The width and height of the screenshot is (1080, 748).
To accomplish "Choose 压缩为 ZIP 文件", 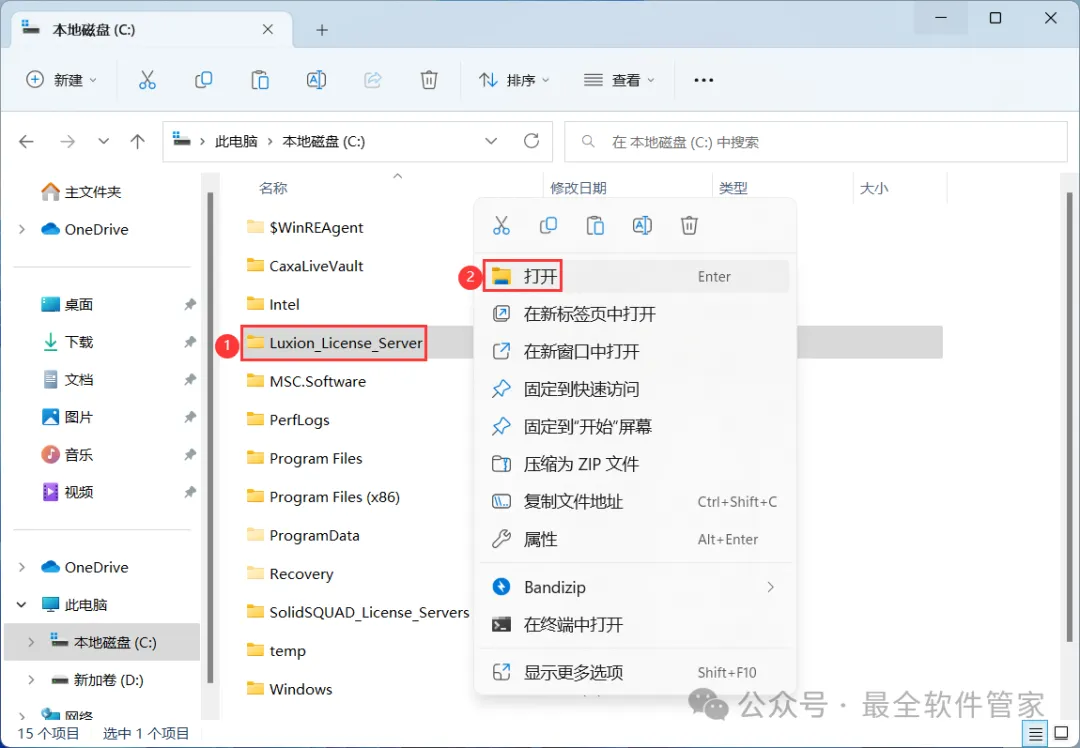I will (635, 464).
